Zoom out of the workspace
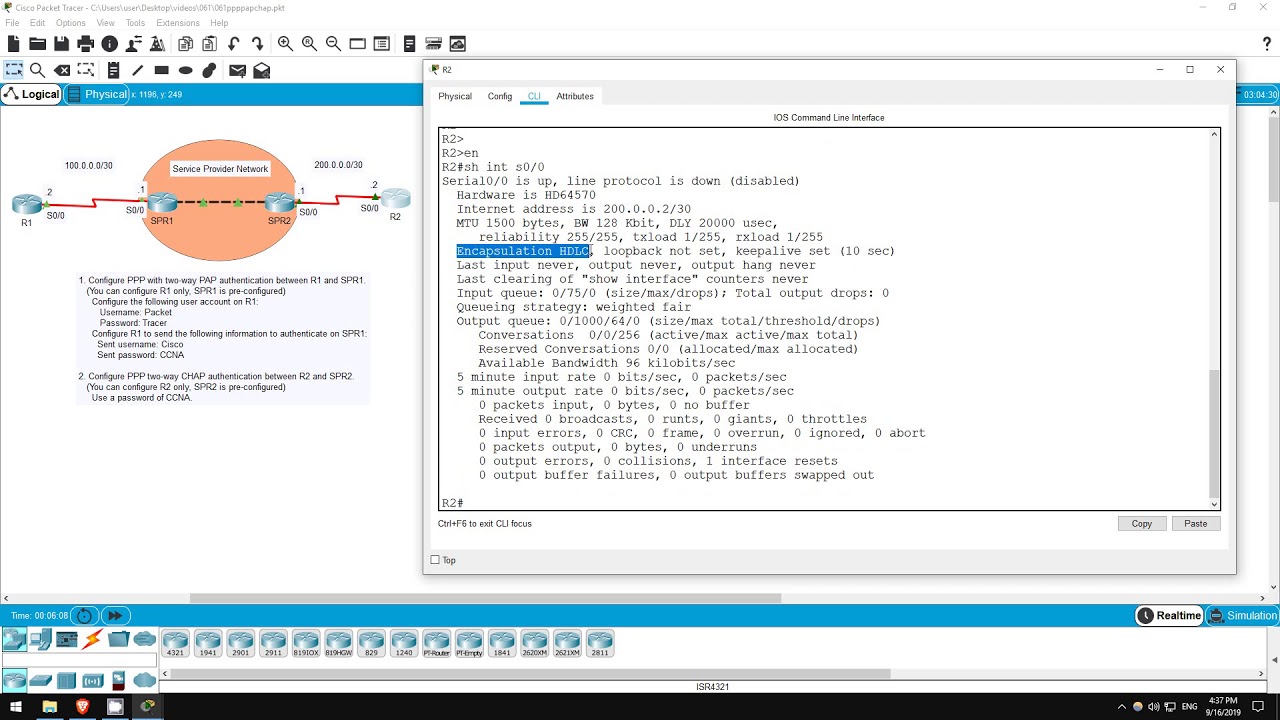1280x720 pixels. 333,44
